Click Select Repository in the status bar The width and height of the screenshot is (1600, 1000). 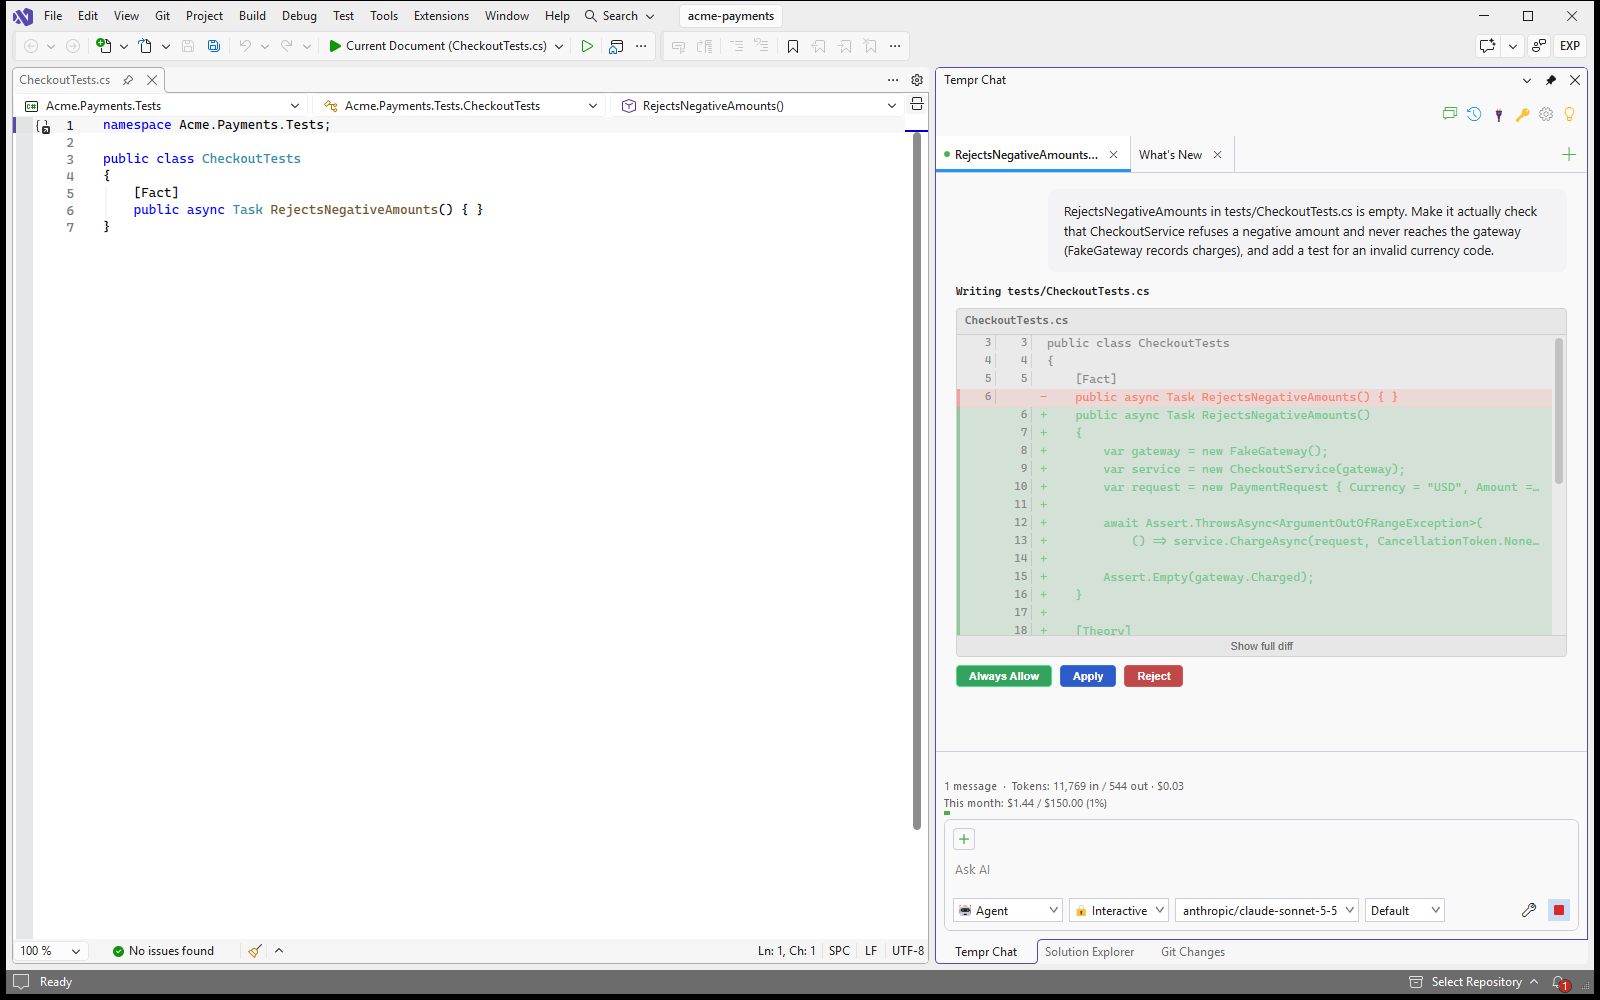coord(1474,982)
